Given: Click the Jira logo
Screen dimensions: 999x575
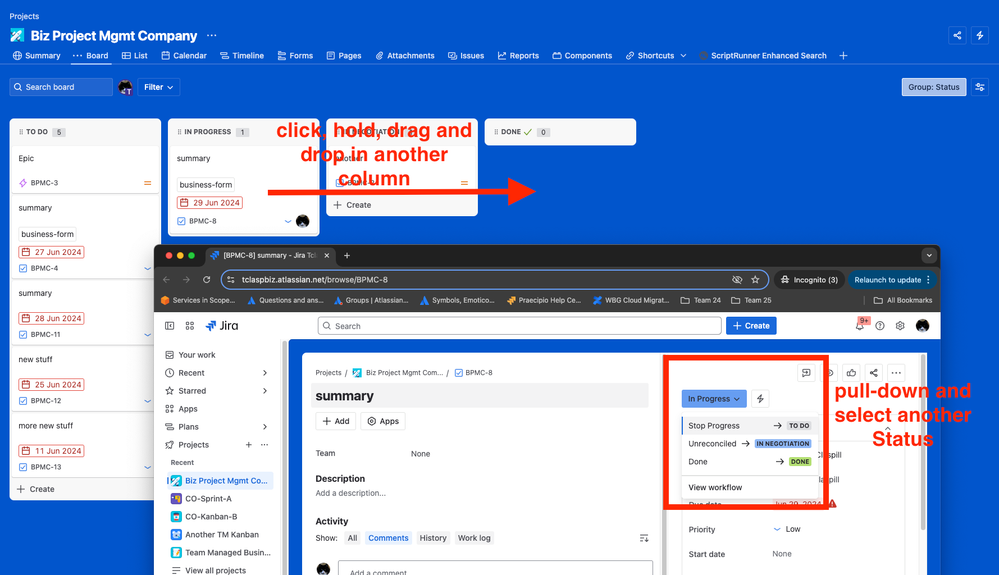Looking at the screenshot, I should pos(222,325).
